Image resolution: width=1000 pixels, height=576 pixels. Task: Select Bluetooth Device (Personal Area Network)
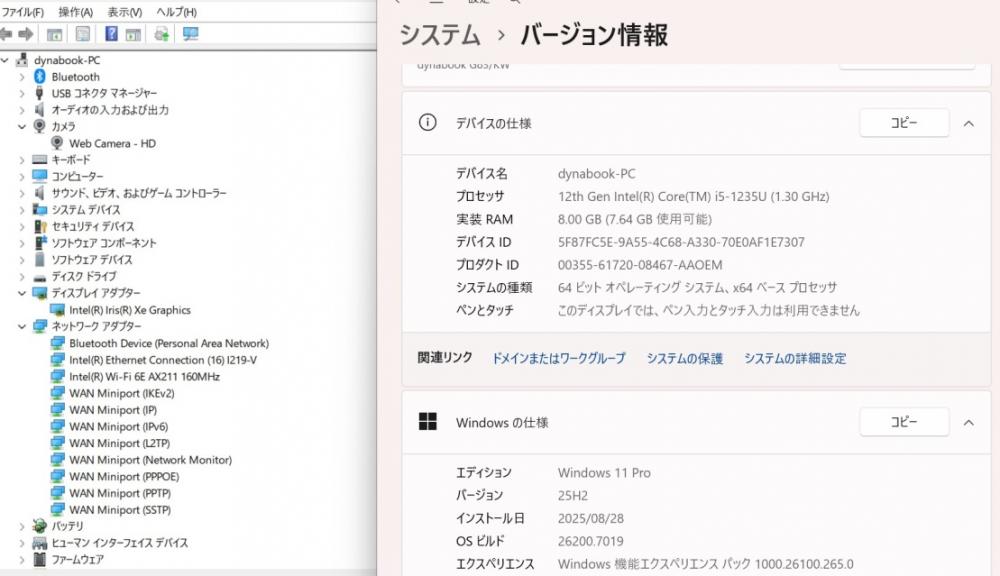click(x=168, y=343)
